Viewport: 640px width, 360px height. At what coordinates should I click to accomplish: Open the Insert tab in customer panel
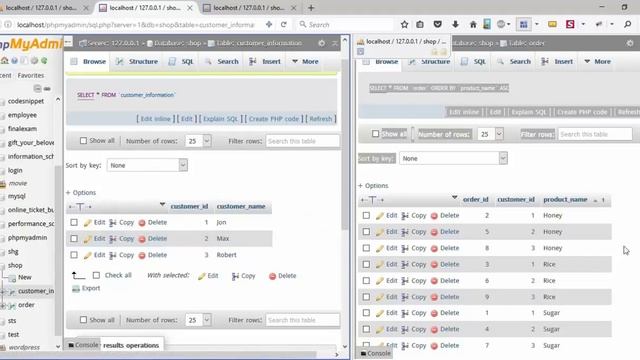265,62
